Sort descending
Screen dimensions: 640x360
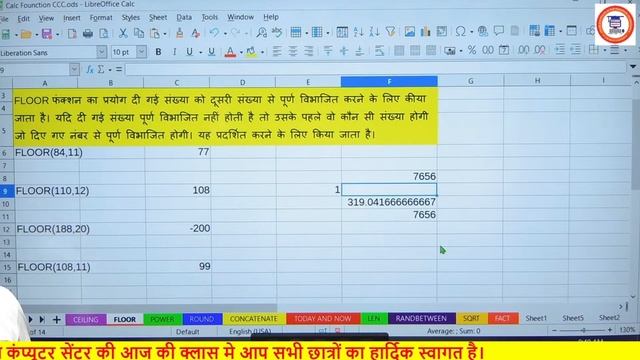pyautogui.click(x=374, y=32)
